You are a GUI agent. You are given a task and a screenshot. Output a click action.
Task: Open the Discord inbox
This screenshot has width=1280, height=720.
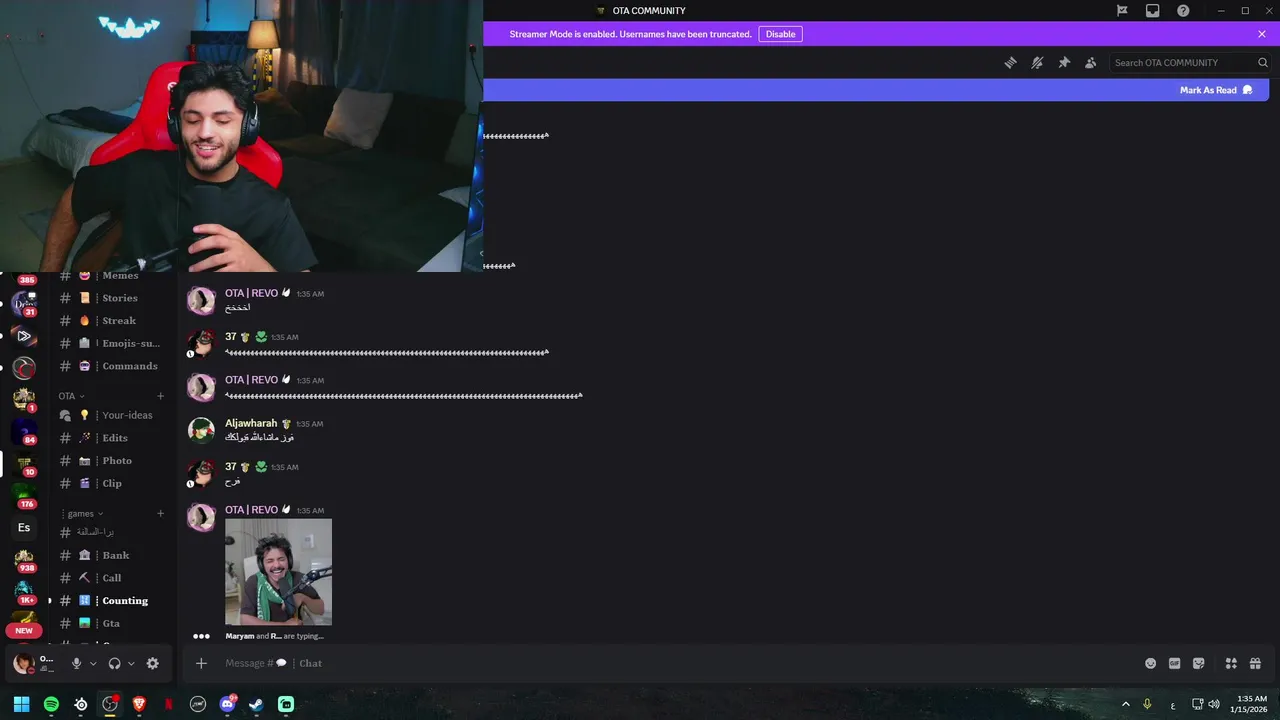point(1153,11)
